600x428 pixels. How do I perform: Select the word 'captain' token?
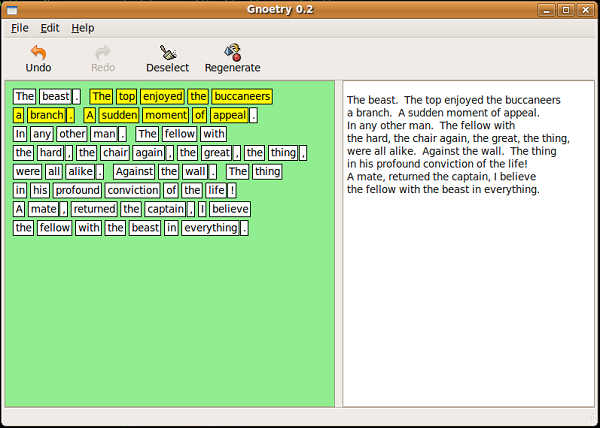[x=166, y=209]
